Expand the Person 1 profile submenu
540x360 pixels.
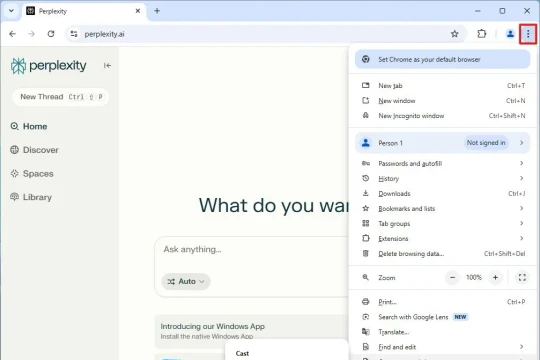pos(443,143)
